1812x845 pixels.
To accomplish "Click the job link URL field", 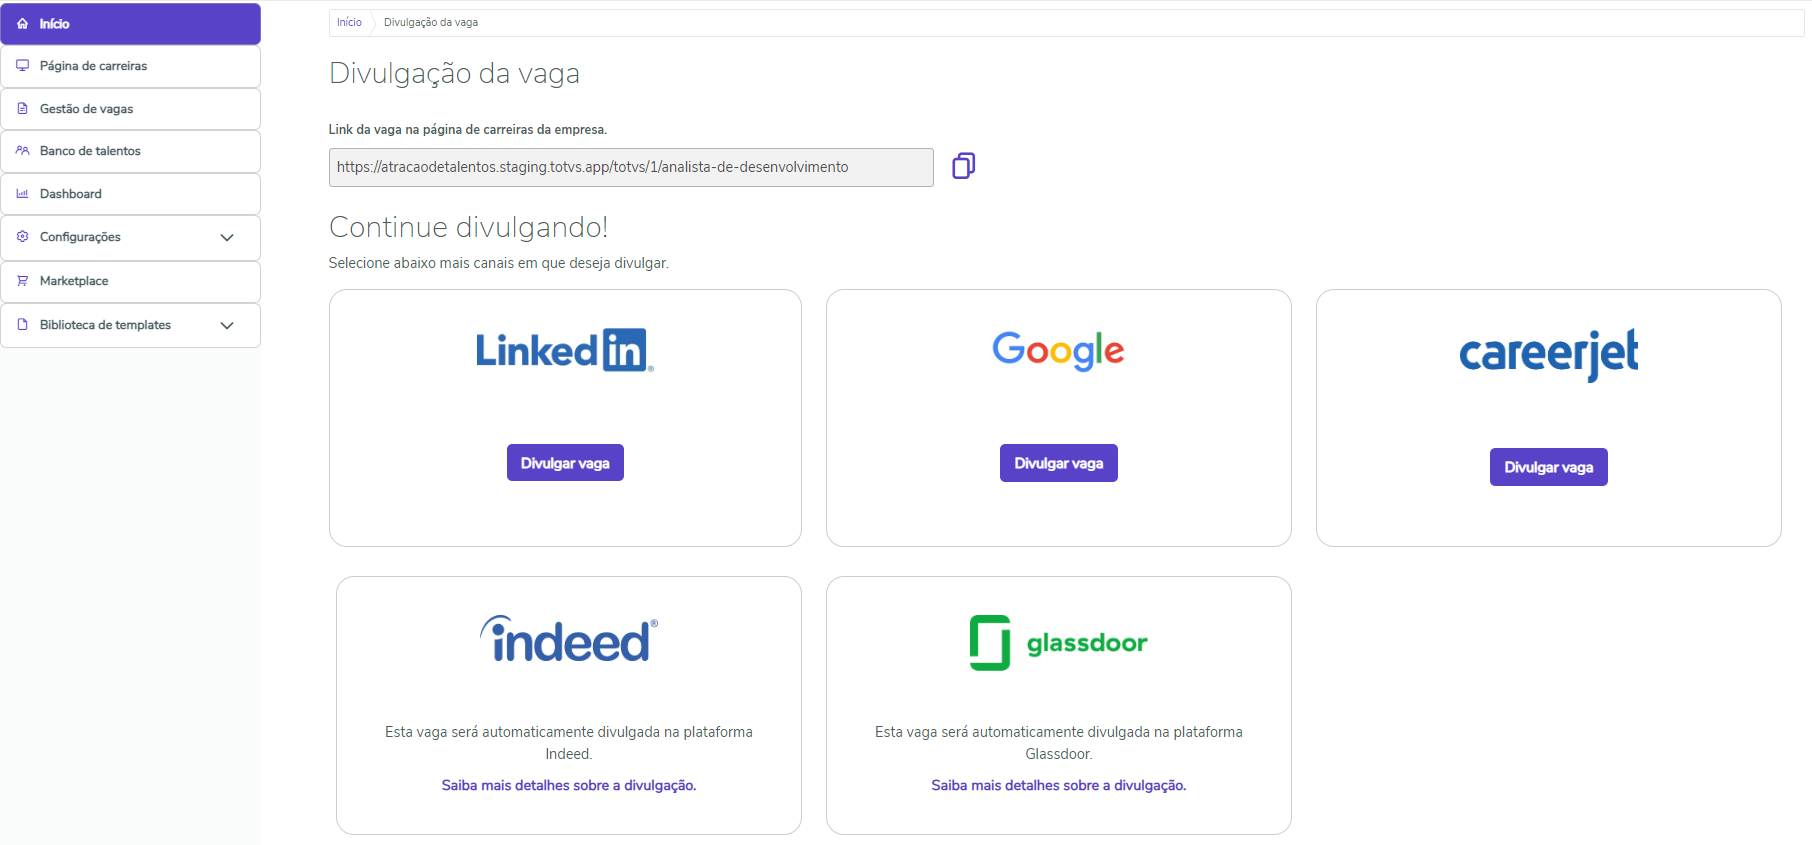I will (630, 167).
